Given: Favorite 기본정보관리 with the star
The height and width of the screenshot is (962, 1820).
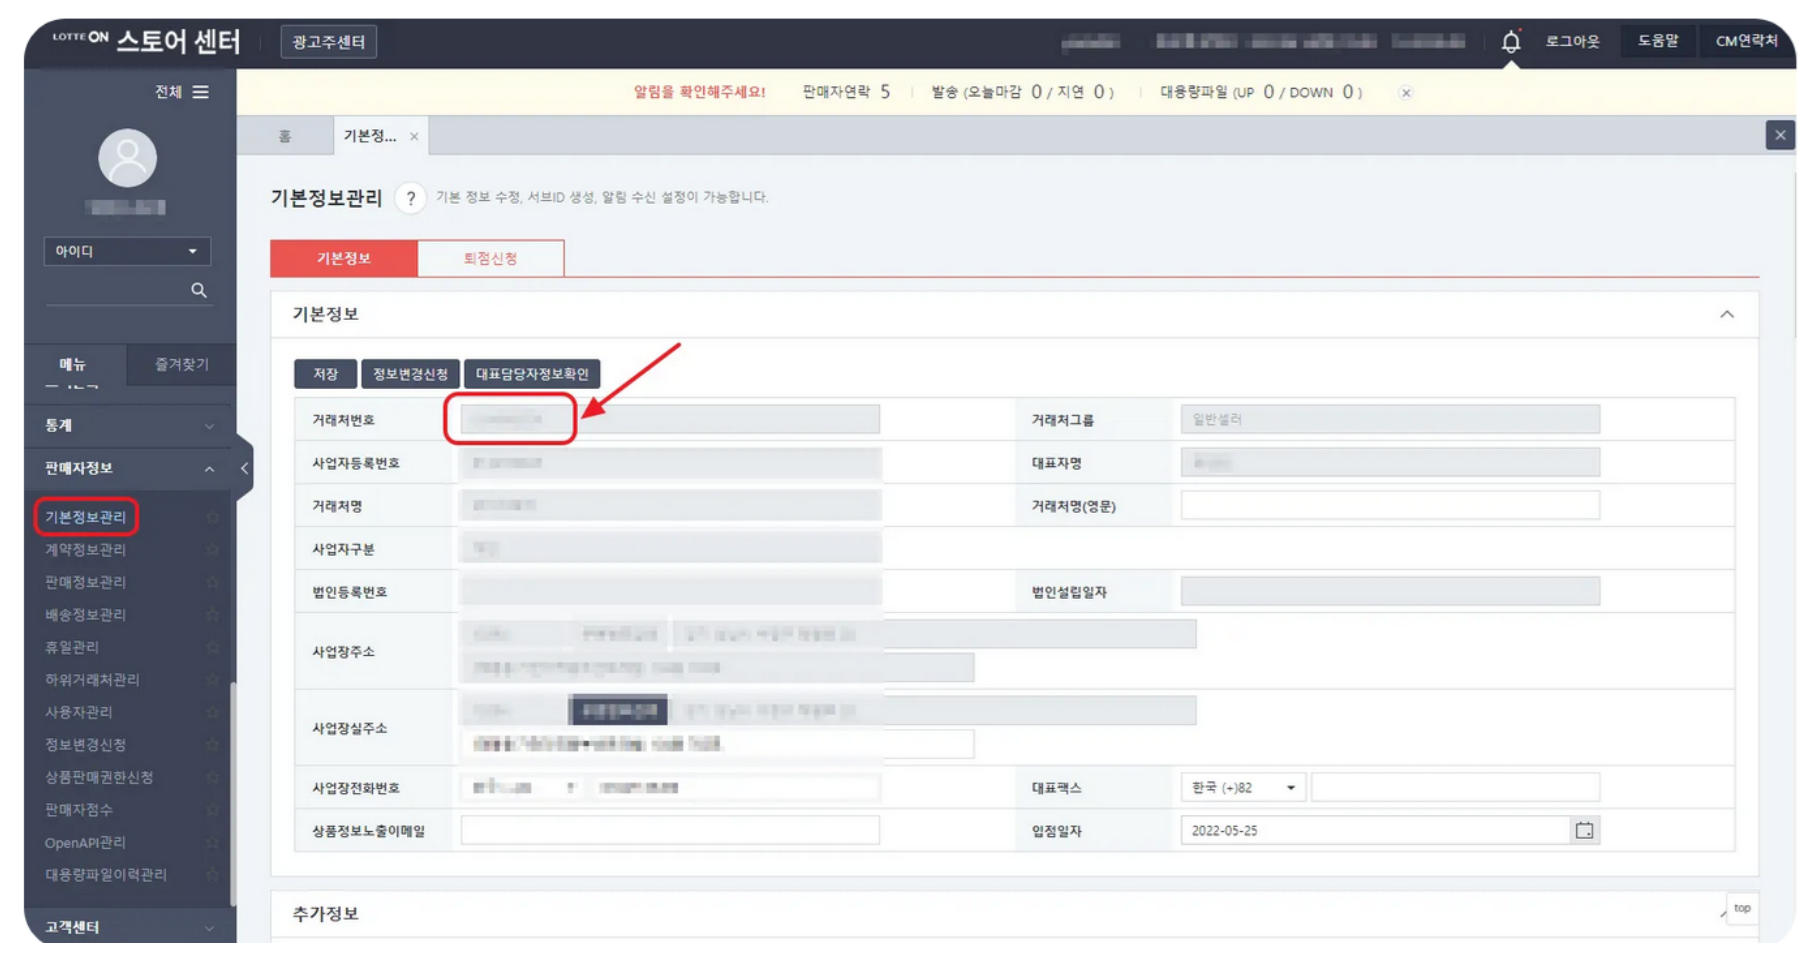Looking at the screenshot, I should pos(212,517).
